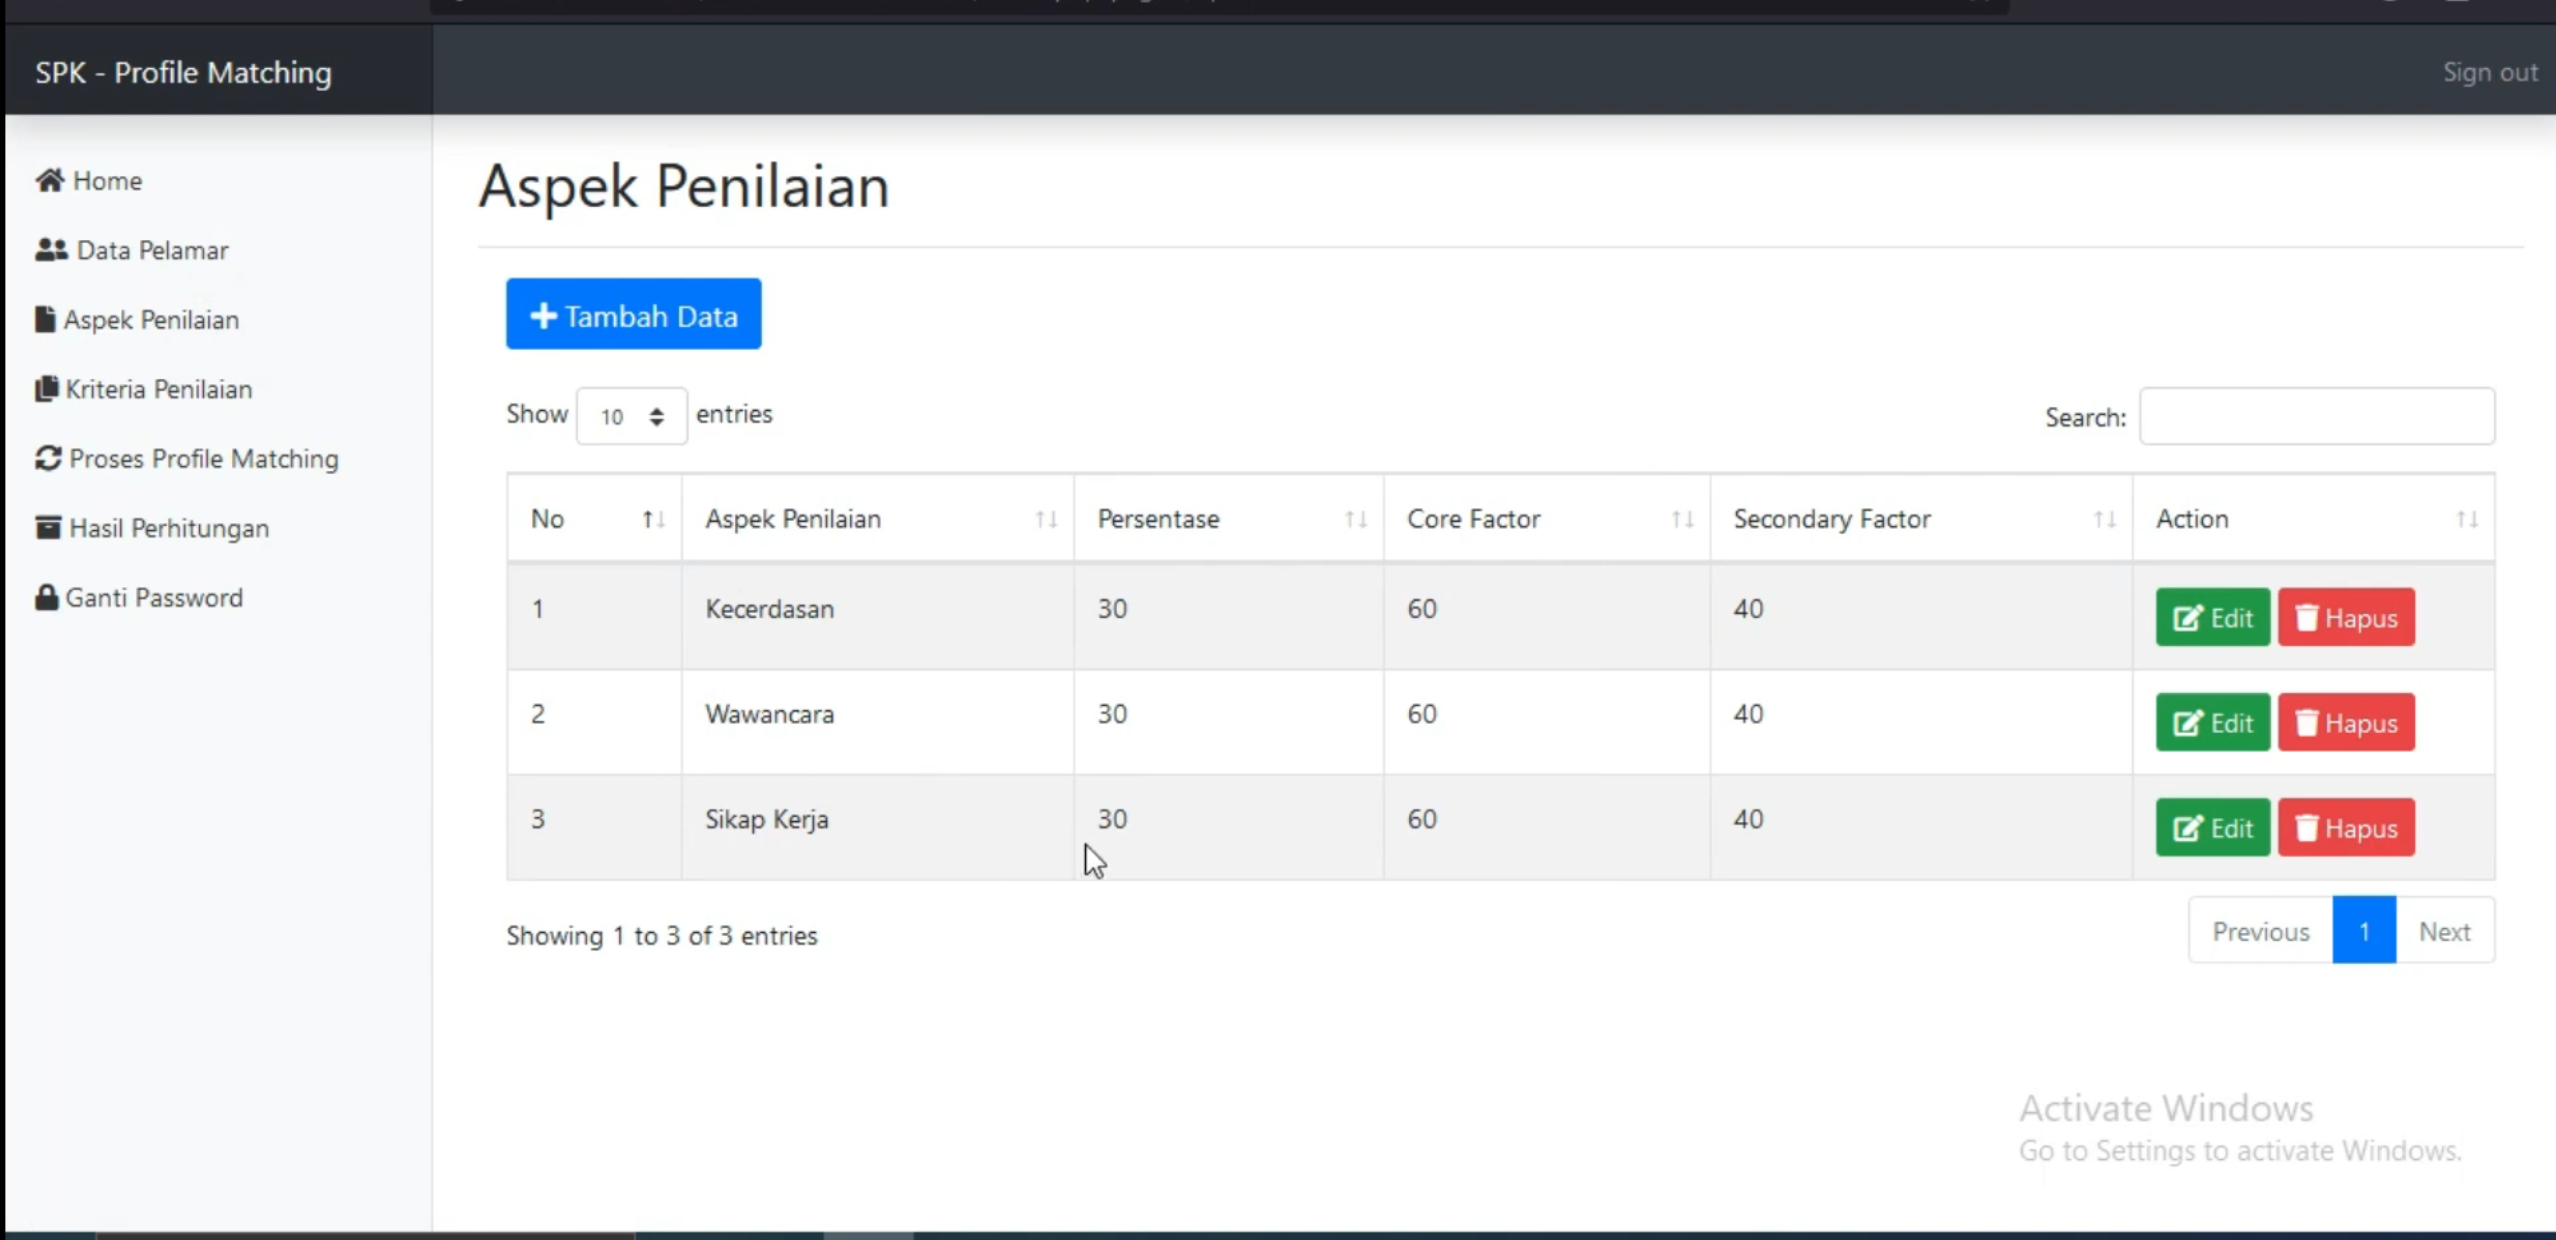Edit the Wawancara row
The image size is (2556, 1240).
tap(2213, 723)
